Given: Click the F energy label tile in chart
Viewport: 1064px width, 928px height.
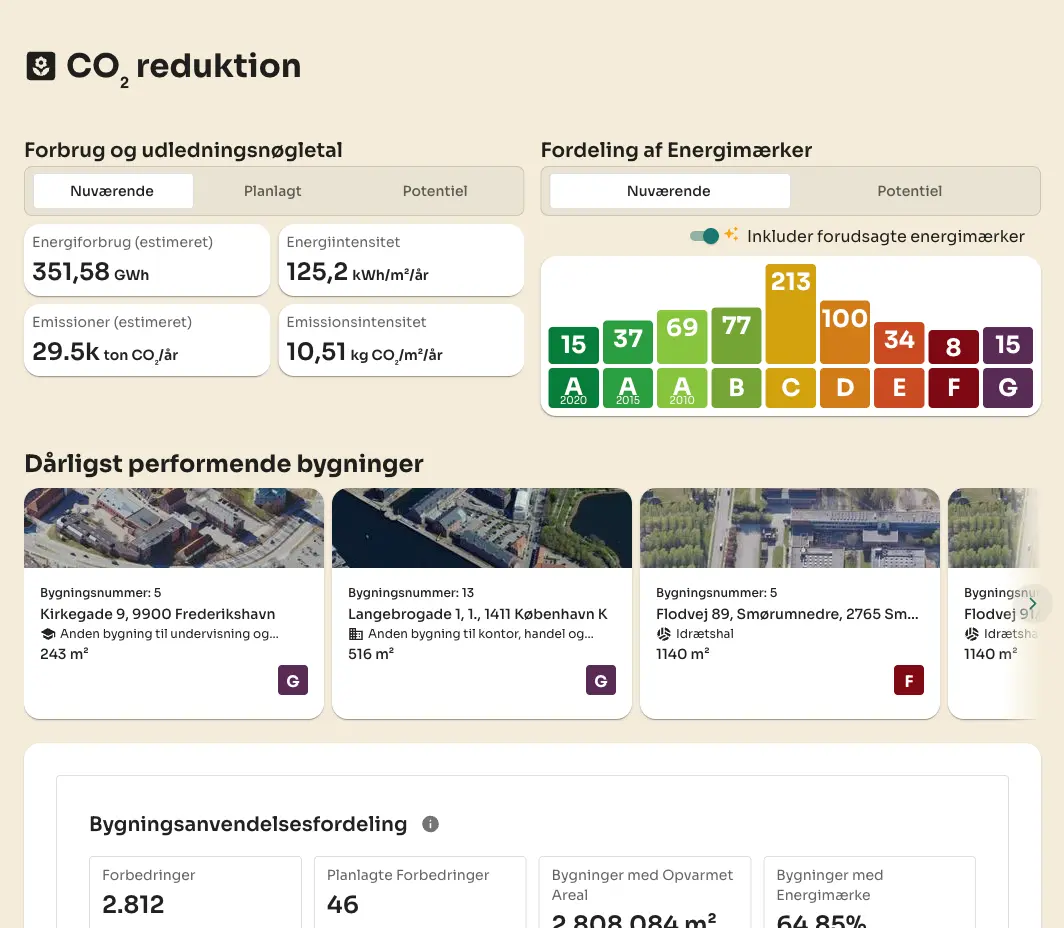Looking at the screenshot, I should 953,387.
